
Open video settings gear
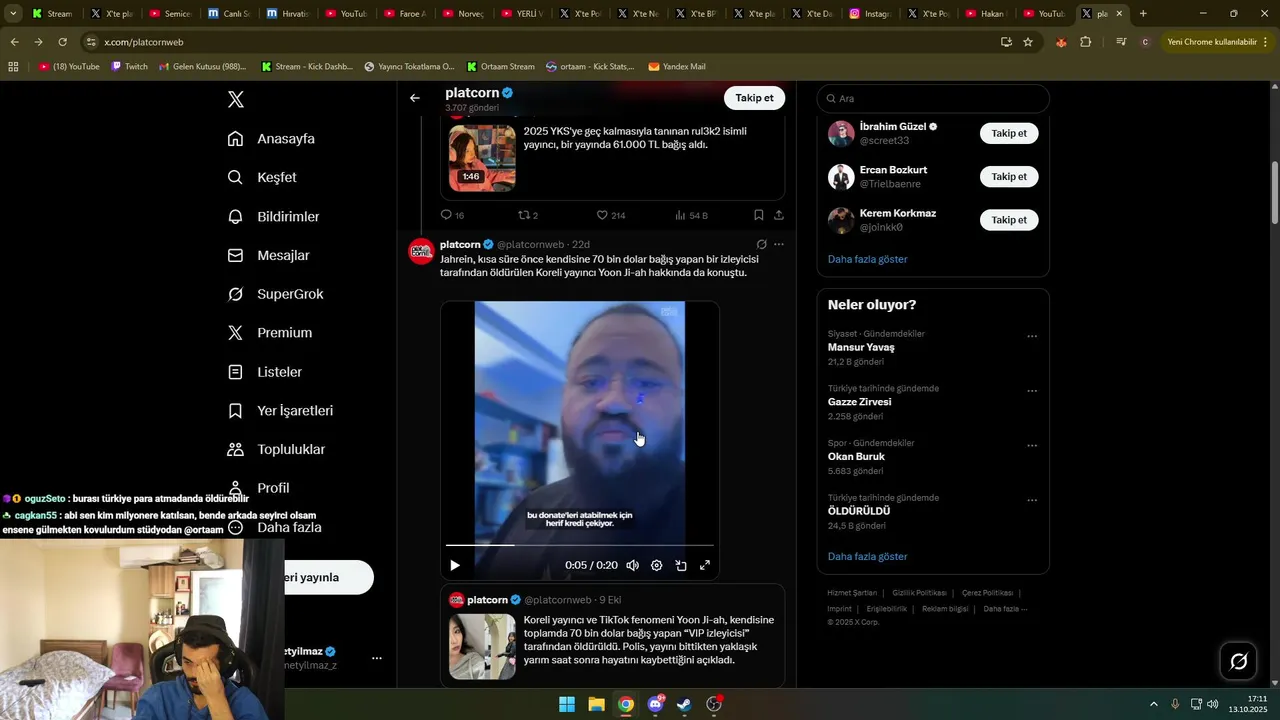[x=656, y=565]
